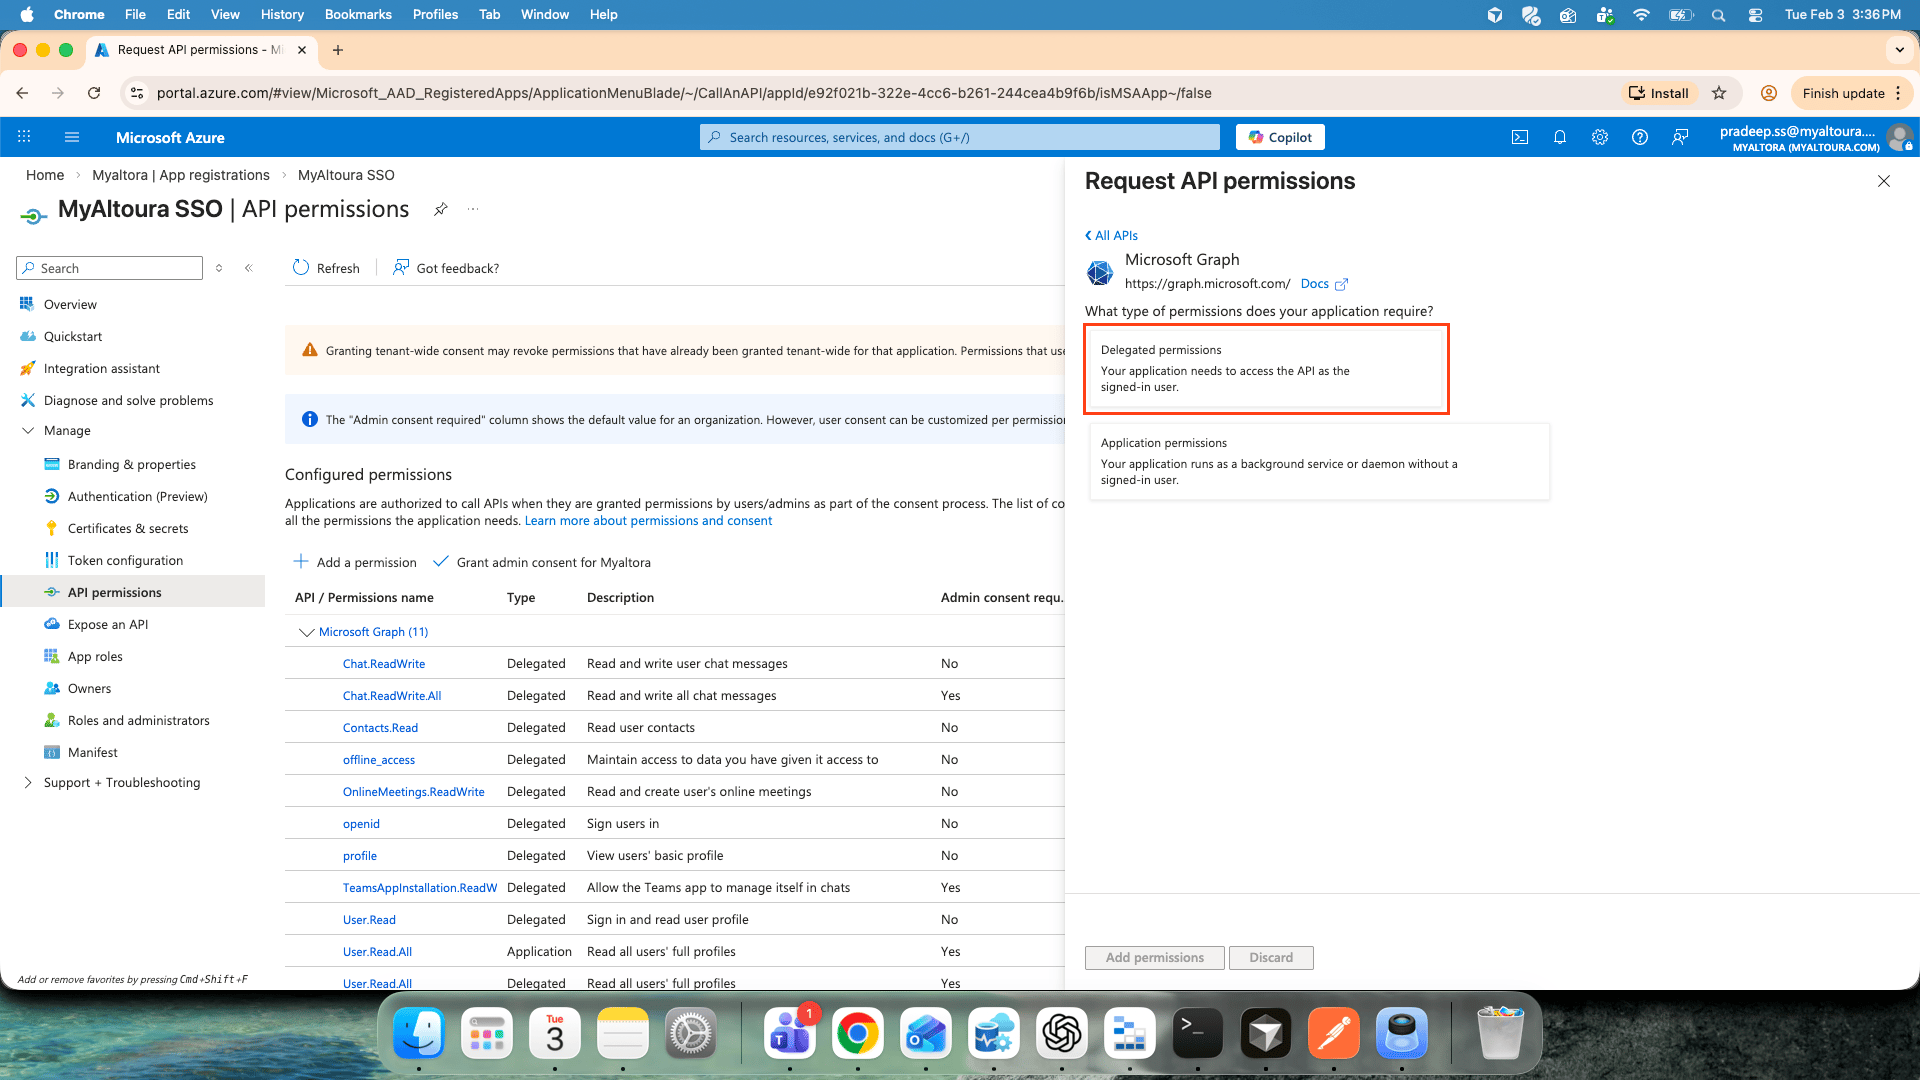Open macOS Spotlight search in menu bar
Screen dimensions: 1920x1080
pos(1718,15)
